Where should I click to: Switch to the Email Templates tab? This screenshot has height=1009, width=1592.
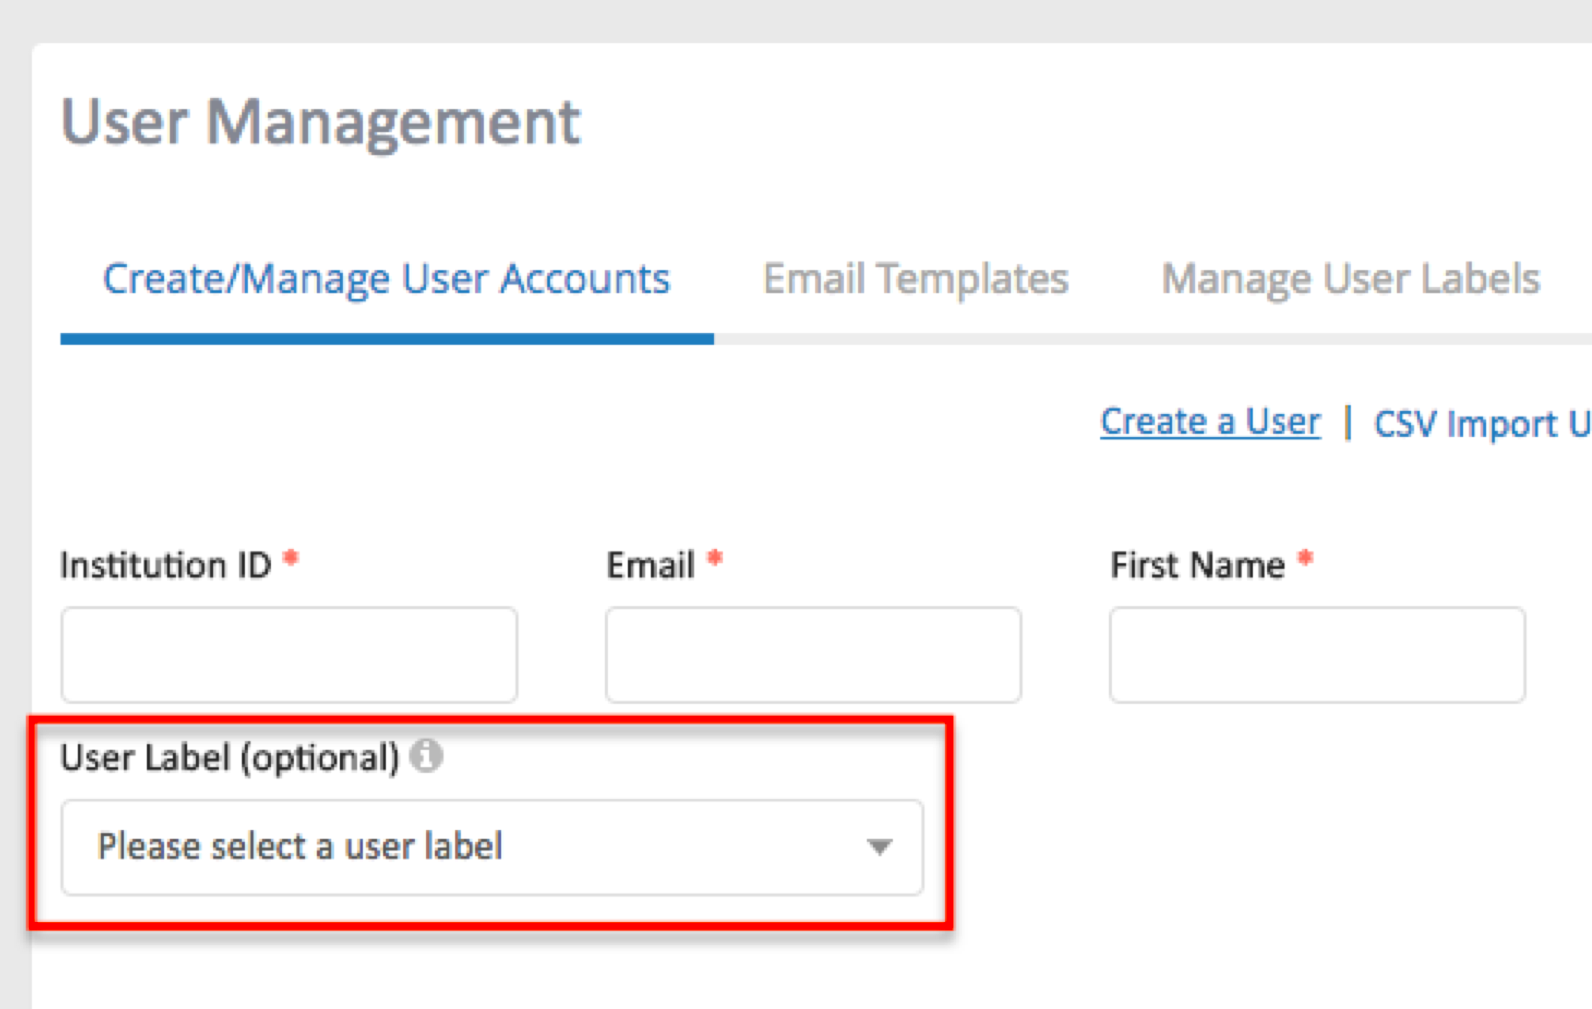(916, 279)
